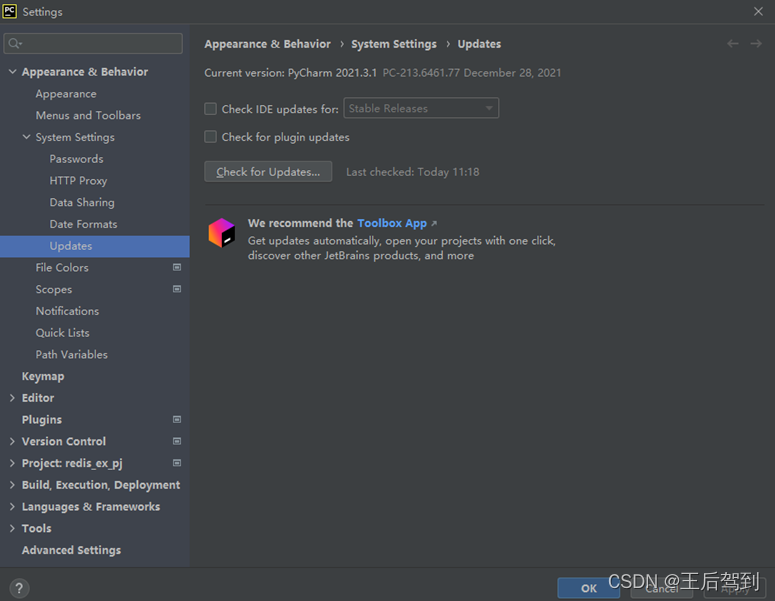Expand the Languages & Frameworks section
The width and height of the screenshot is (775, 601).
(x=12, y=507)
